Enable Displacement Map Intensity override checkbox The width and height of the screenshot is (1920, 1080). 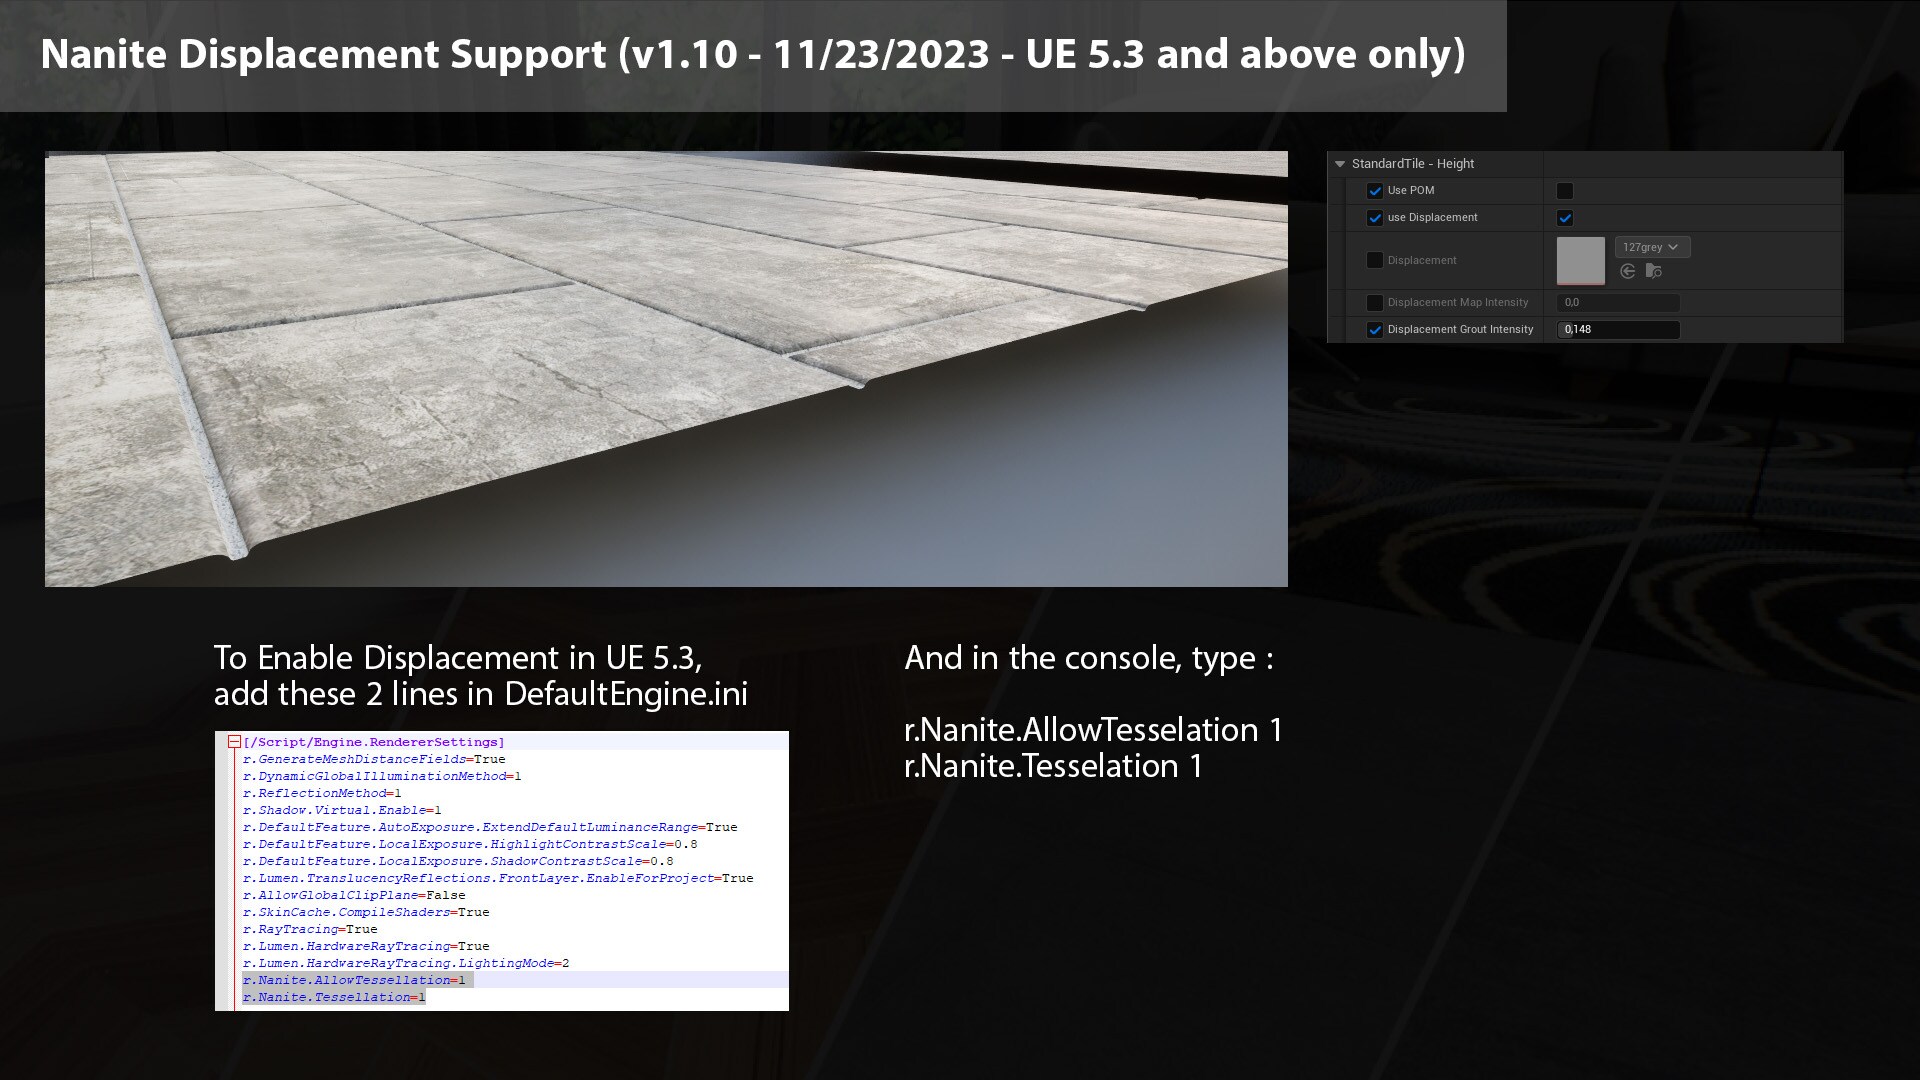point(1375,303)
